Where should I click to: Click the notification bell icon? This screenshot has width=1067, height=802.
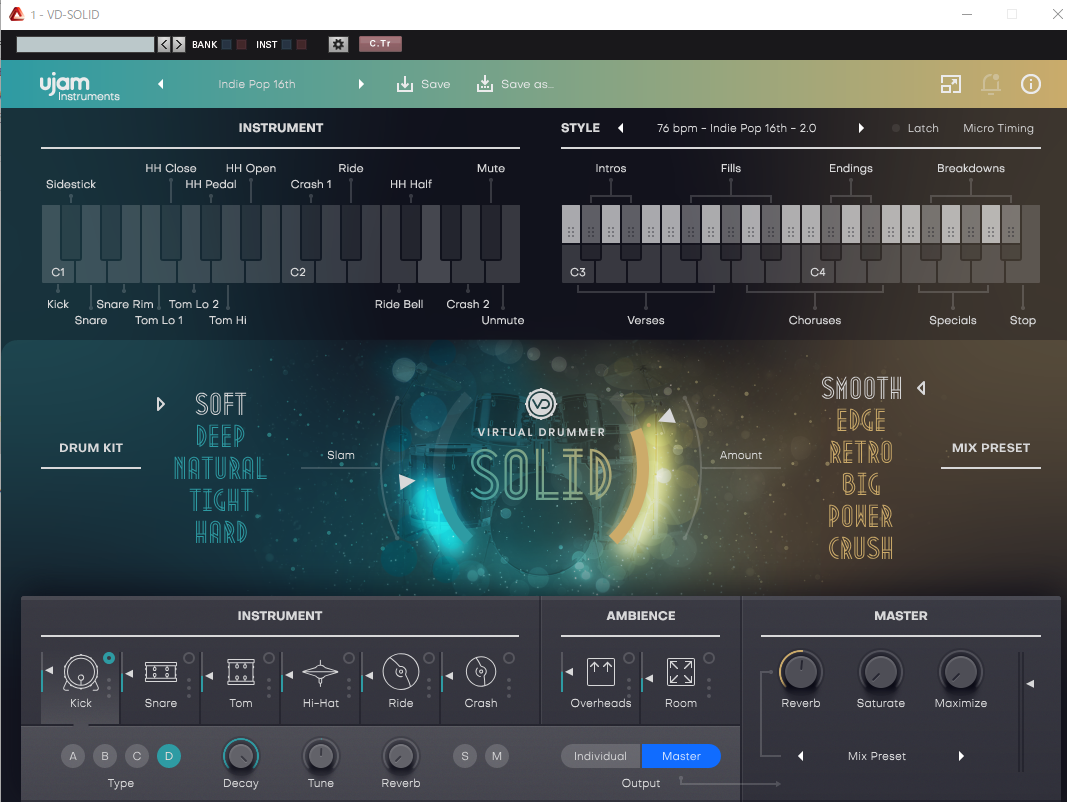click(x=991, y=84)
